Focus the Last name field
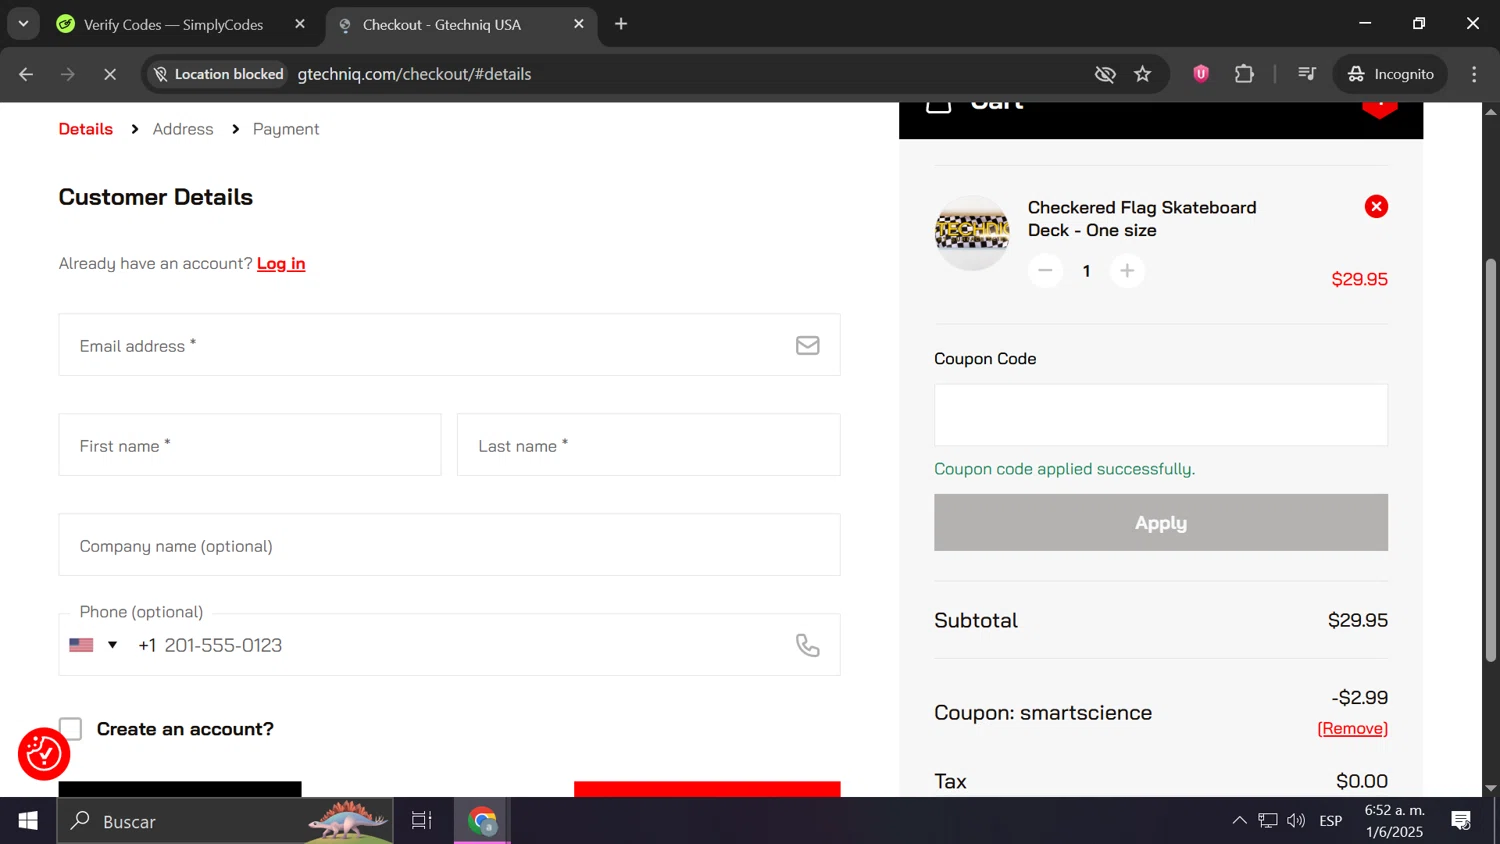The image size is (1500, 844). coord(648,445)
